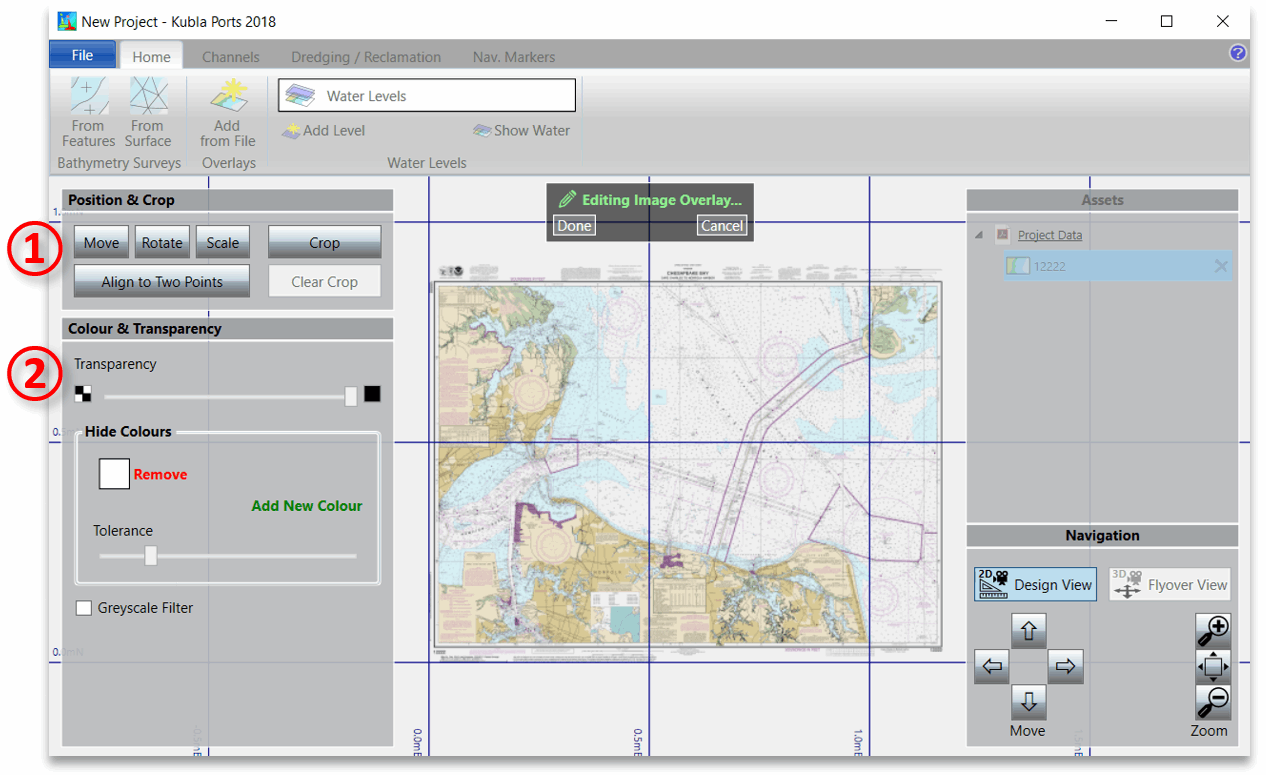Image resolution: width=1266 pixels, height=775 pixels.
Task: Click the help question mark icon
Action: [1238, 53]
